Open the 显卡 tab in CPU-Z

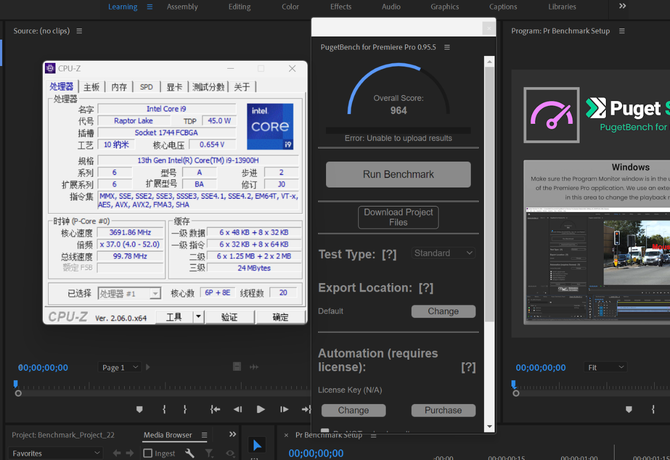click(x=174, y=87)
